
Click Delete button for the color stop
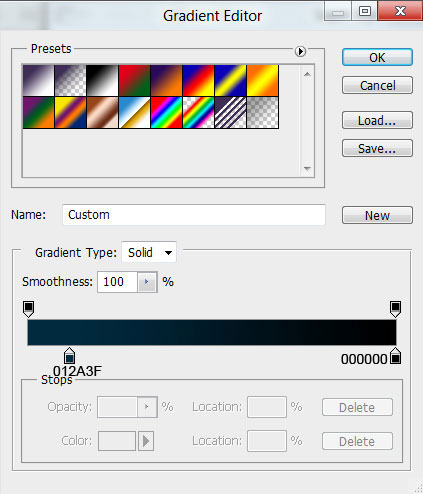357,441
